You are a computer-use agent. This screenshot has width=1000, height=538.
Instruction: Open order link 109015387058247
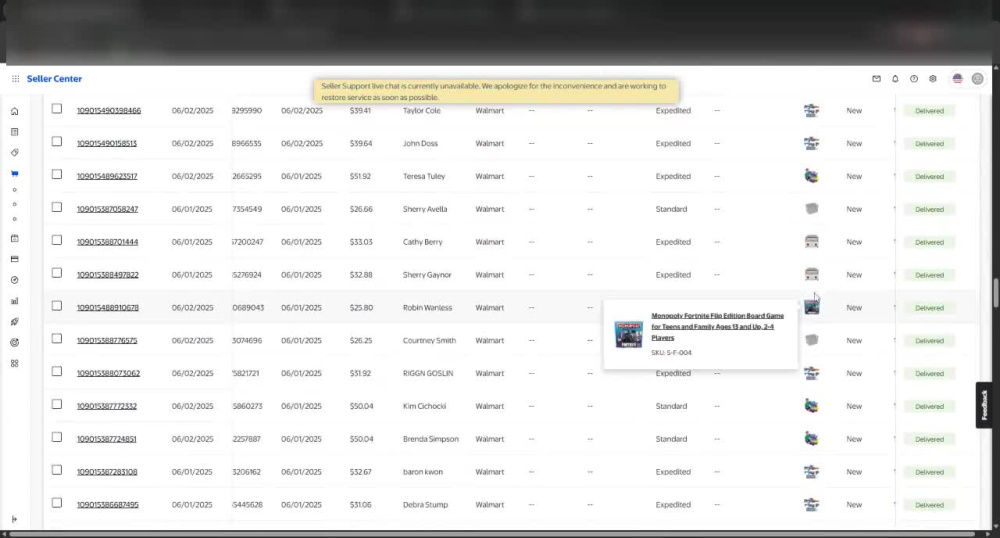pyautogui.click(x=107, y=209)
